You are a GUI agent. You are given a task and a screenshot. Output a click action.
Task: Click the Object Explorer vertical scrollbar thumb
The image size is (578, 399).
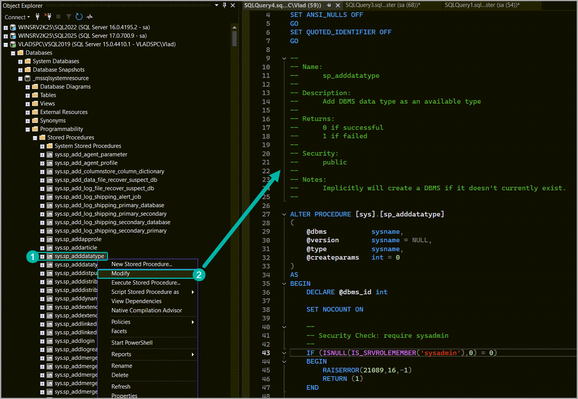234,39
